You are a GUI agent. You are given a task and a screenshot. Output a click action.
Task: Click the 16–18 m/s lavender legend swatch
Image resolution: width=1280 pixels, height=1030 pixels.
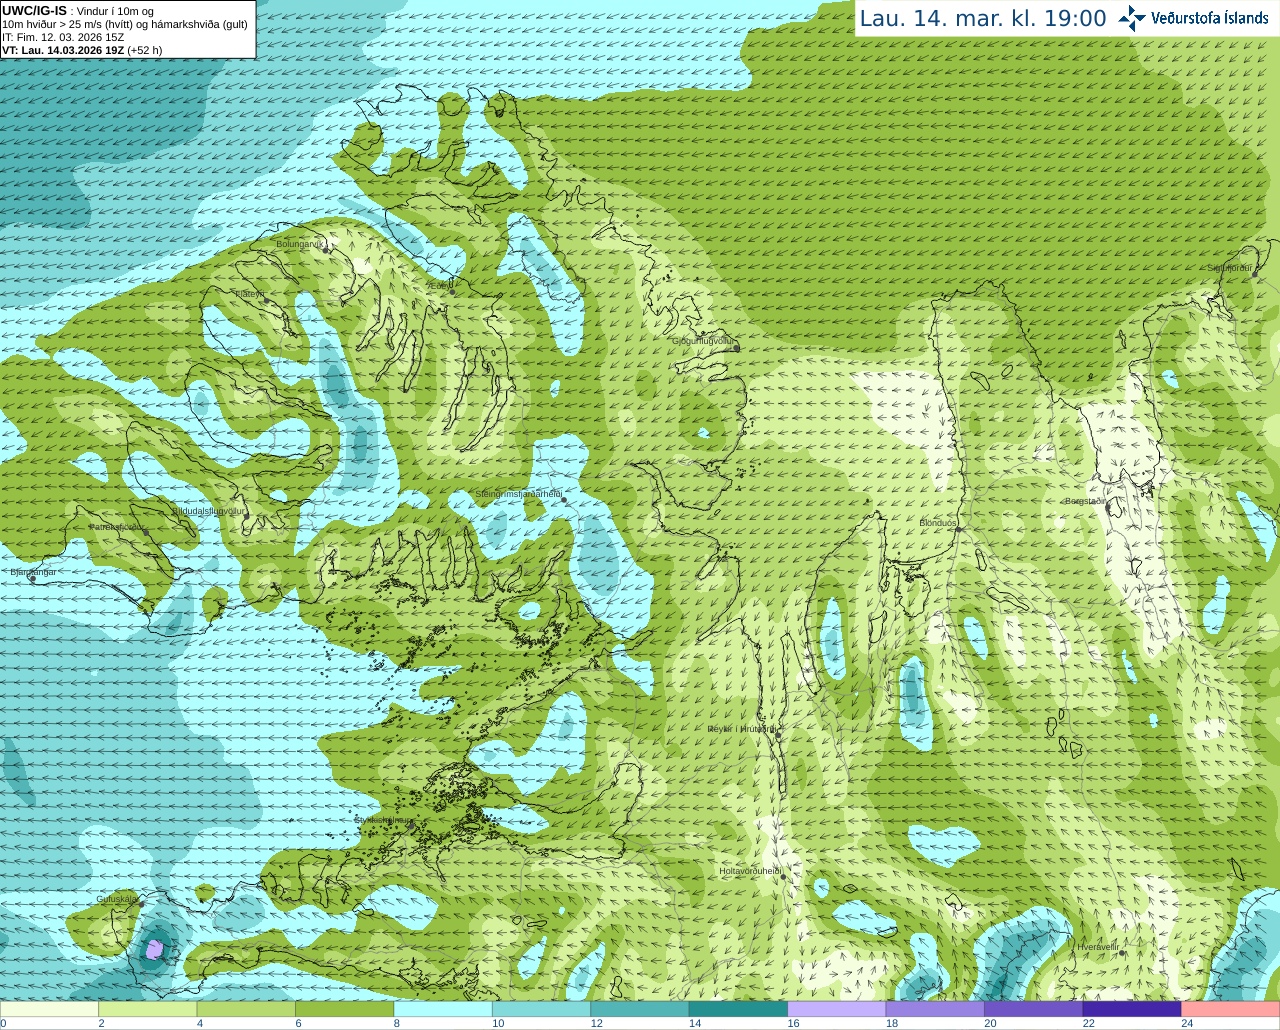(837, 1009)
